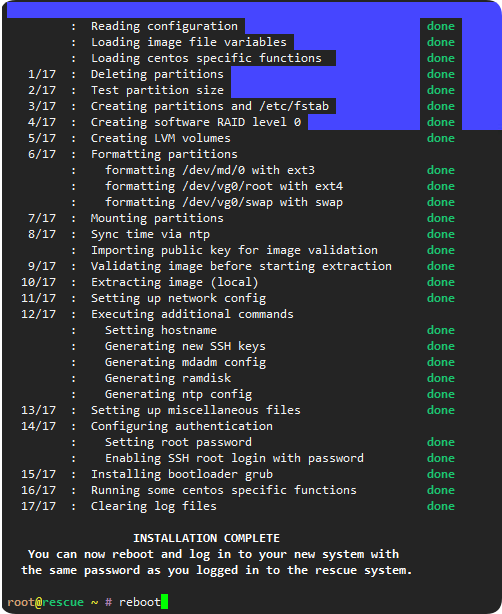The image size is (502, 614).
Task: Click the green terminal cursor after reboot
Action: [164, 601]
